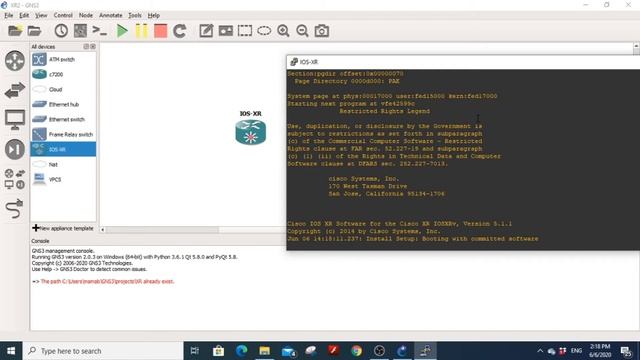Select the IOS-XR router on the canvas

pos(251,132)
